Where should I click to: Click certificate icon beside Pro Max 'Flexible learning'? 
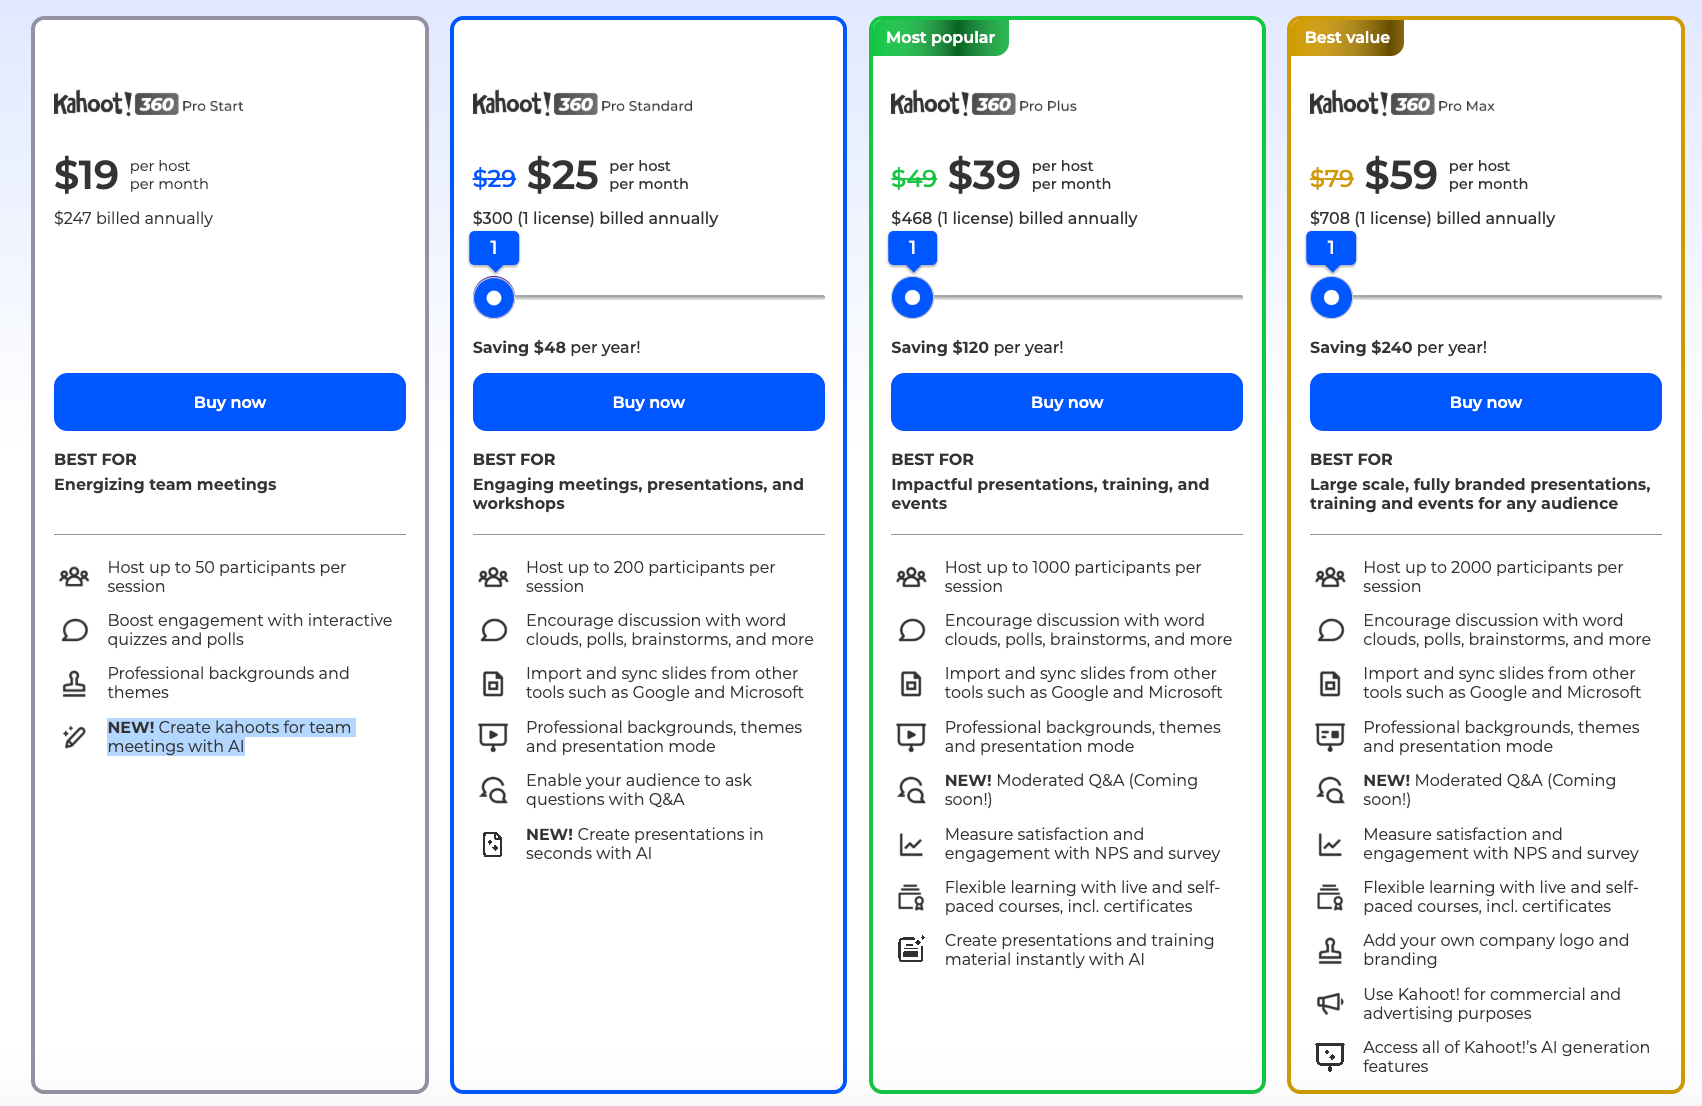point(1330,897)
